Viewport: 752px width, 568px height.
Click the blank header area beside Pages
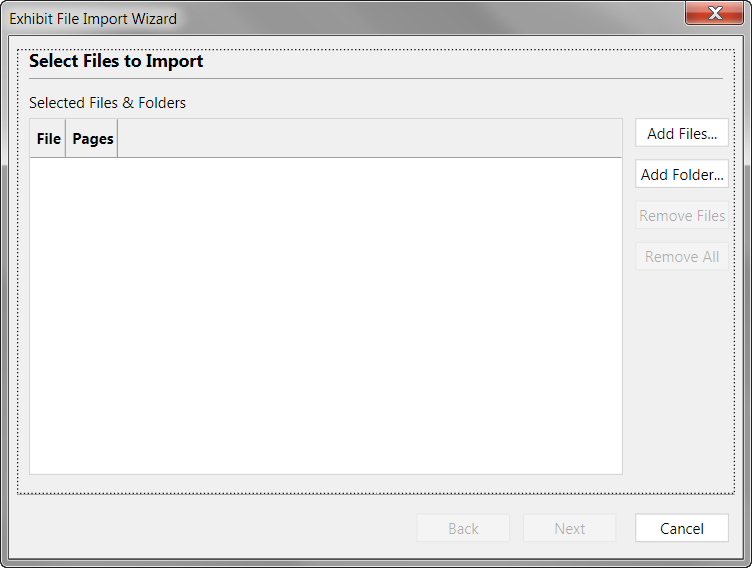[369, 139]
